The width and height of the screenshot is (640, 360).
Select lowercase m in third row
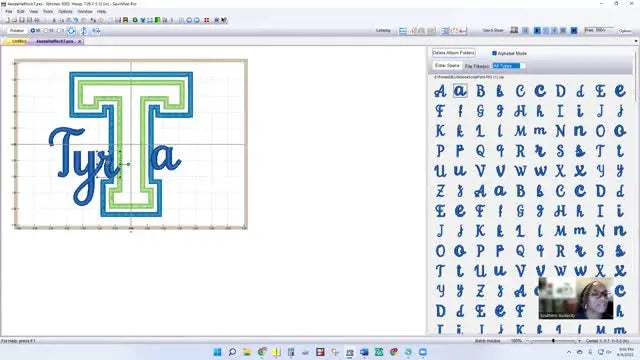(x=540, y=131)
